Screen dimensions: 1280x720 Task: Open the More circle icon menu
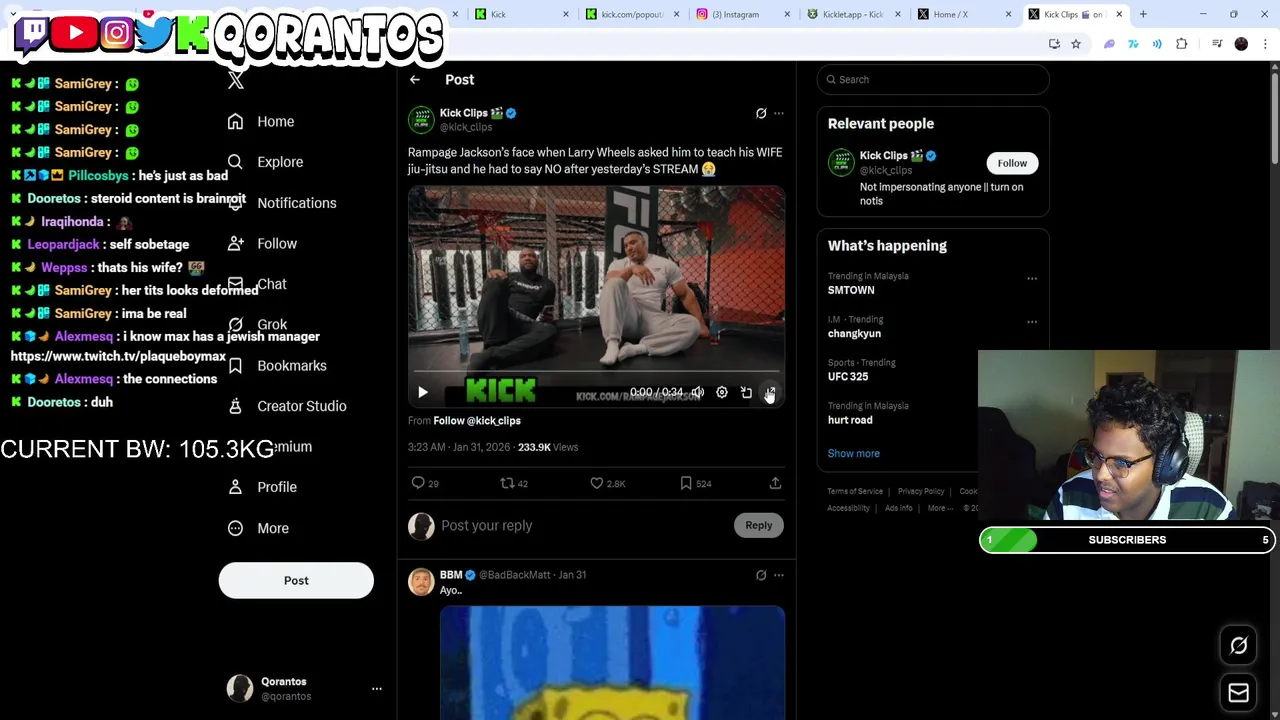[235, 528]
